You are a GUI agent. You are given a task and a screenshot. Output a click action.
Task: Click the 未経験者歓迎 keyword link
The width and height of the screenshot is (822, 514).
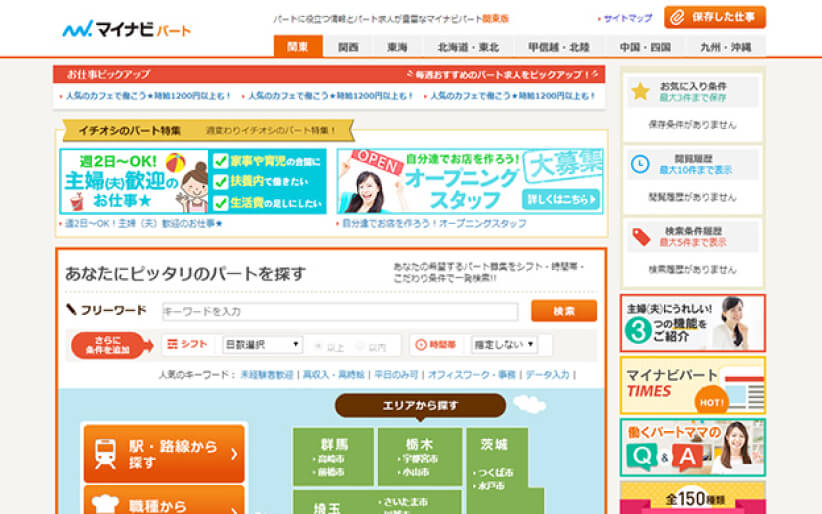(267, 374)
